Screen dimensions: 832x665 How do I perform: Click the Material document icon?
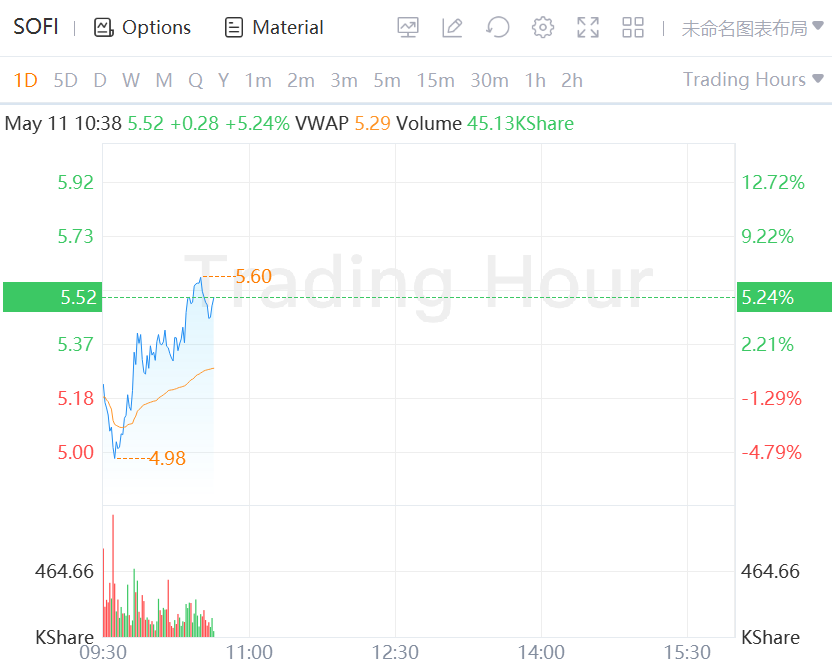coord(234,28)
